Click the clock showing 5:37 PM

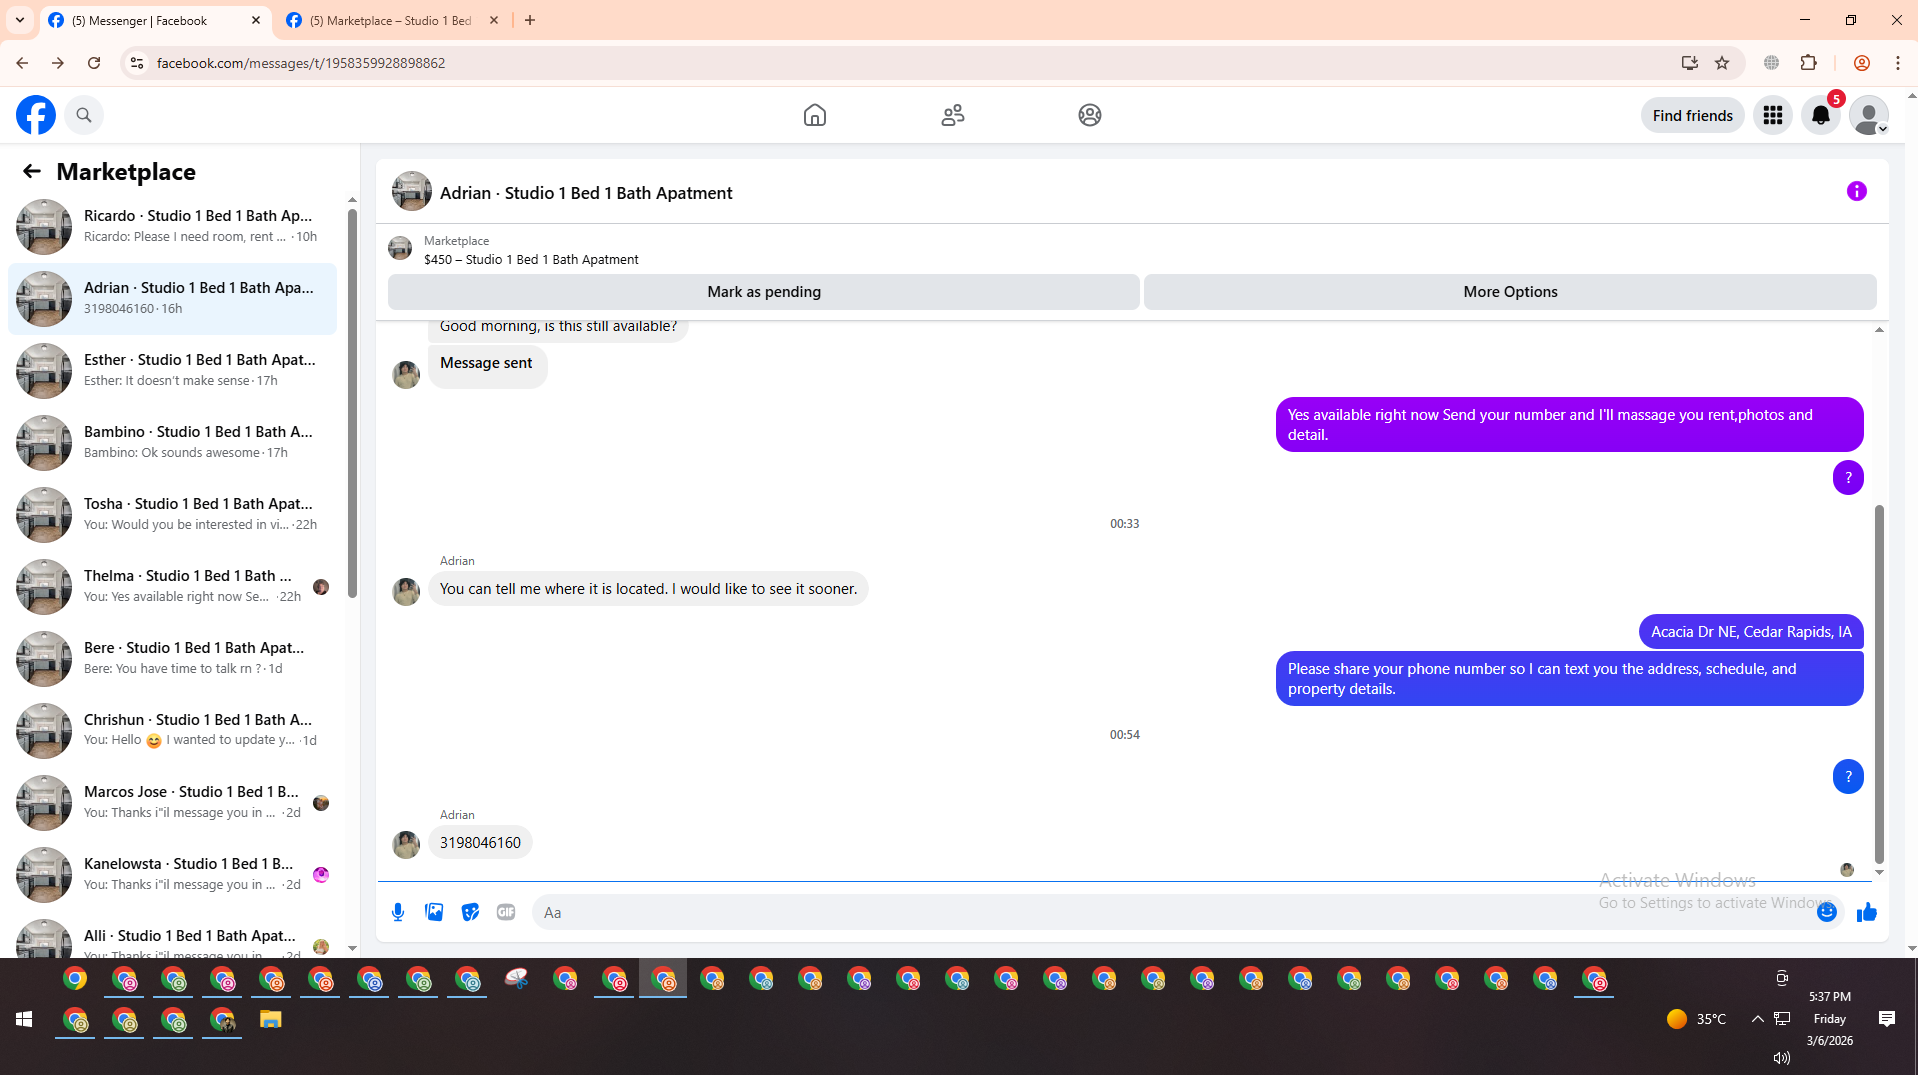[1830, 997]
